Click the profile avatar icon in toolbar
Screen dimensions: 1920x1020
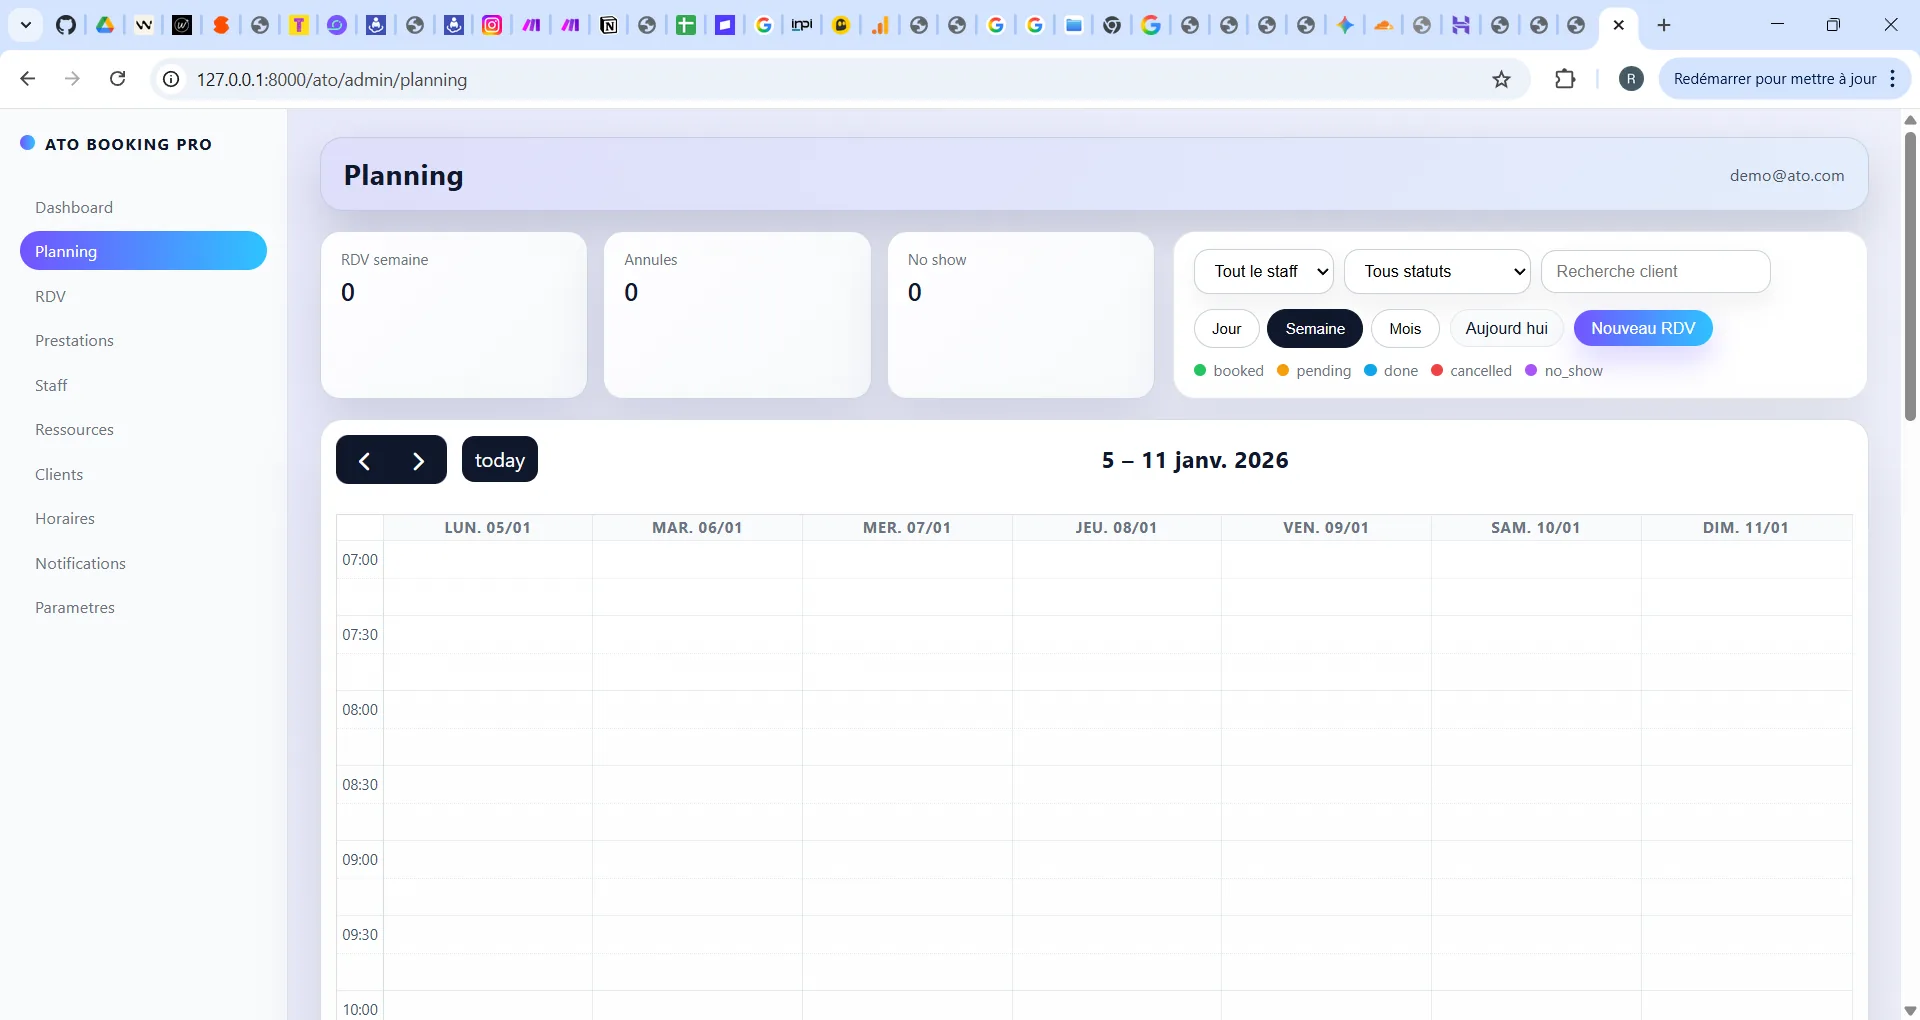[x=1630, y=79]
